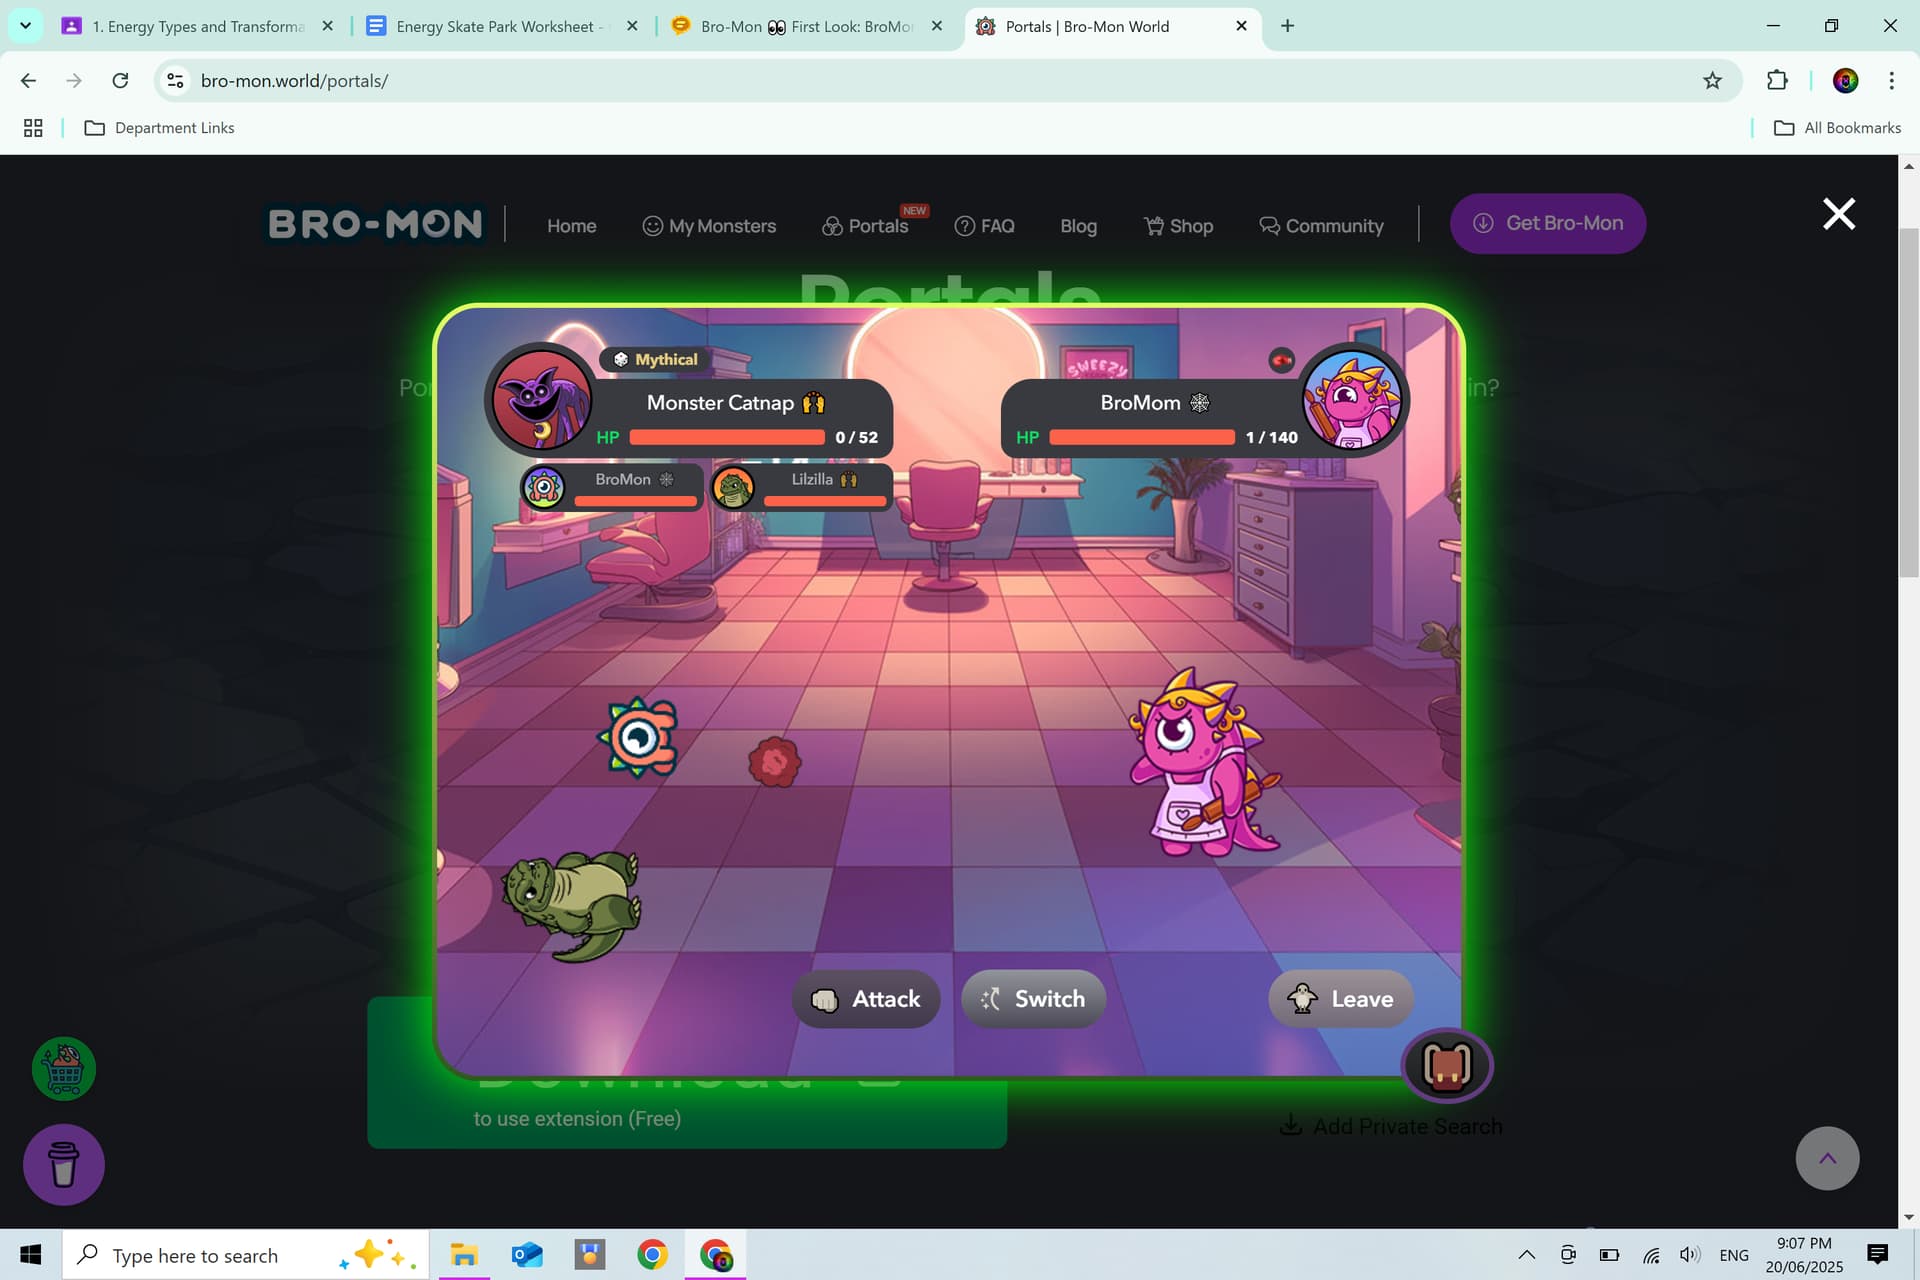Close the portal battle overlay
The image size is (1920, 1280).
point(1838,214)
